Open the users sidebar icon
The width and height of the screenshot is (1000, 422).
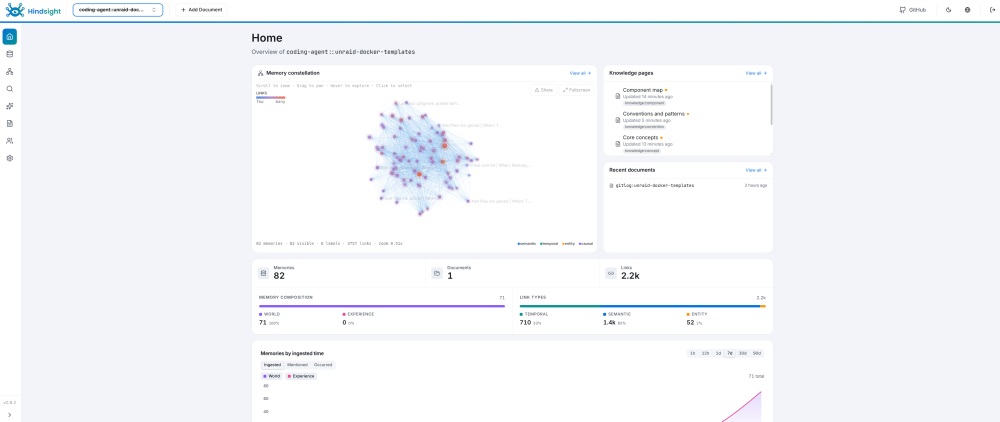point(10,141)
